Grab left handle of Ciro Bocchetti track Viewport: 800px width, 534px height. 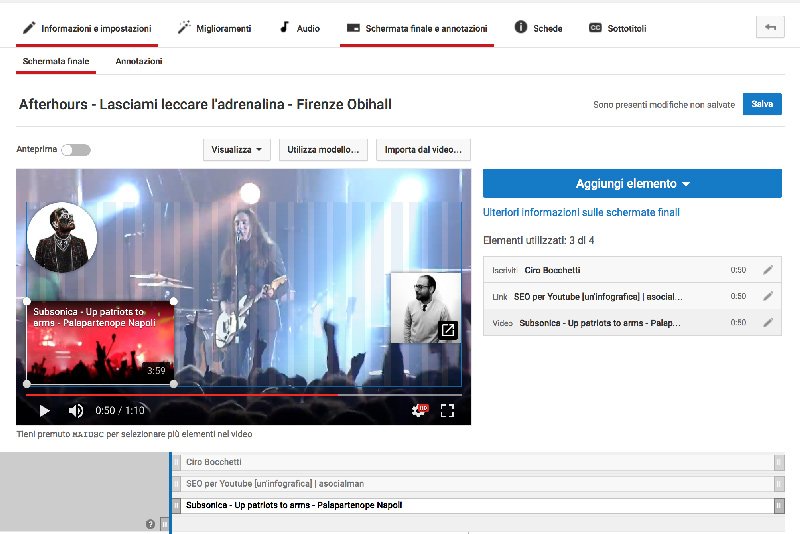point(176,462)
